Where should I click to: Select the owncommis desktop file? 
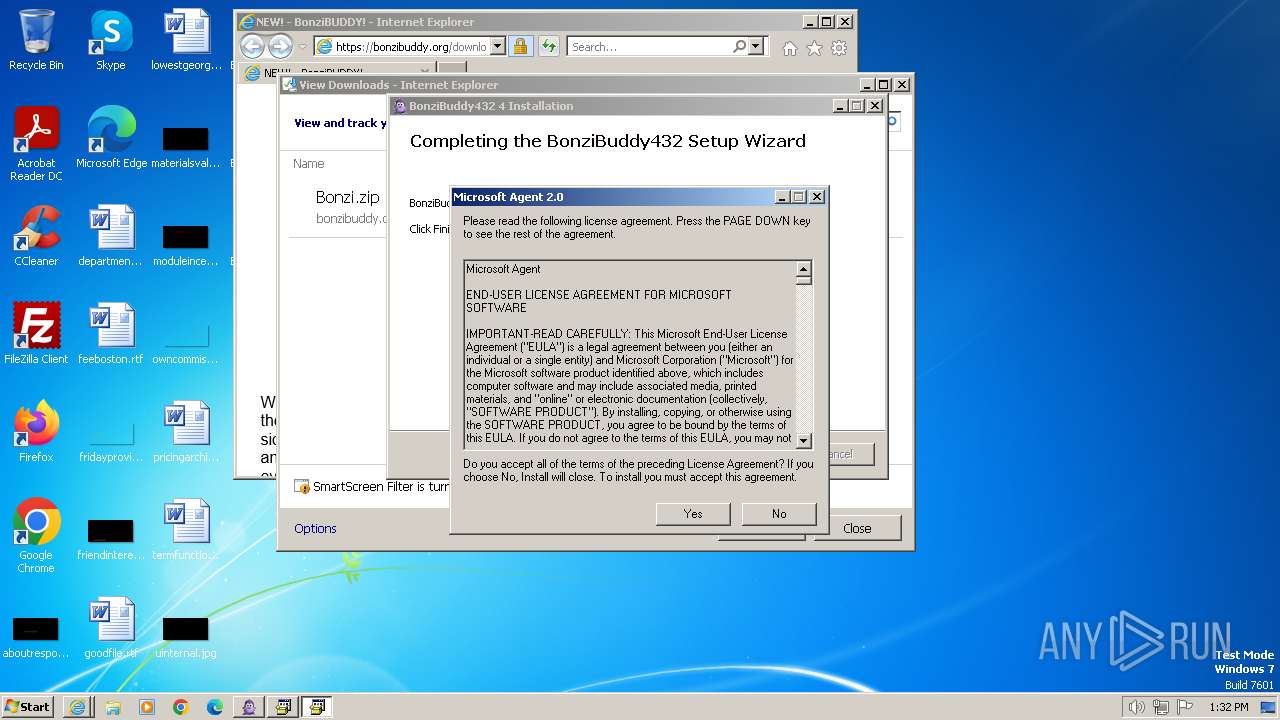pos(186,343)
